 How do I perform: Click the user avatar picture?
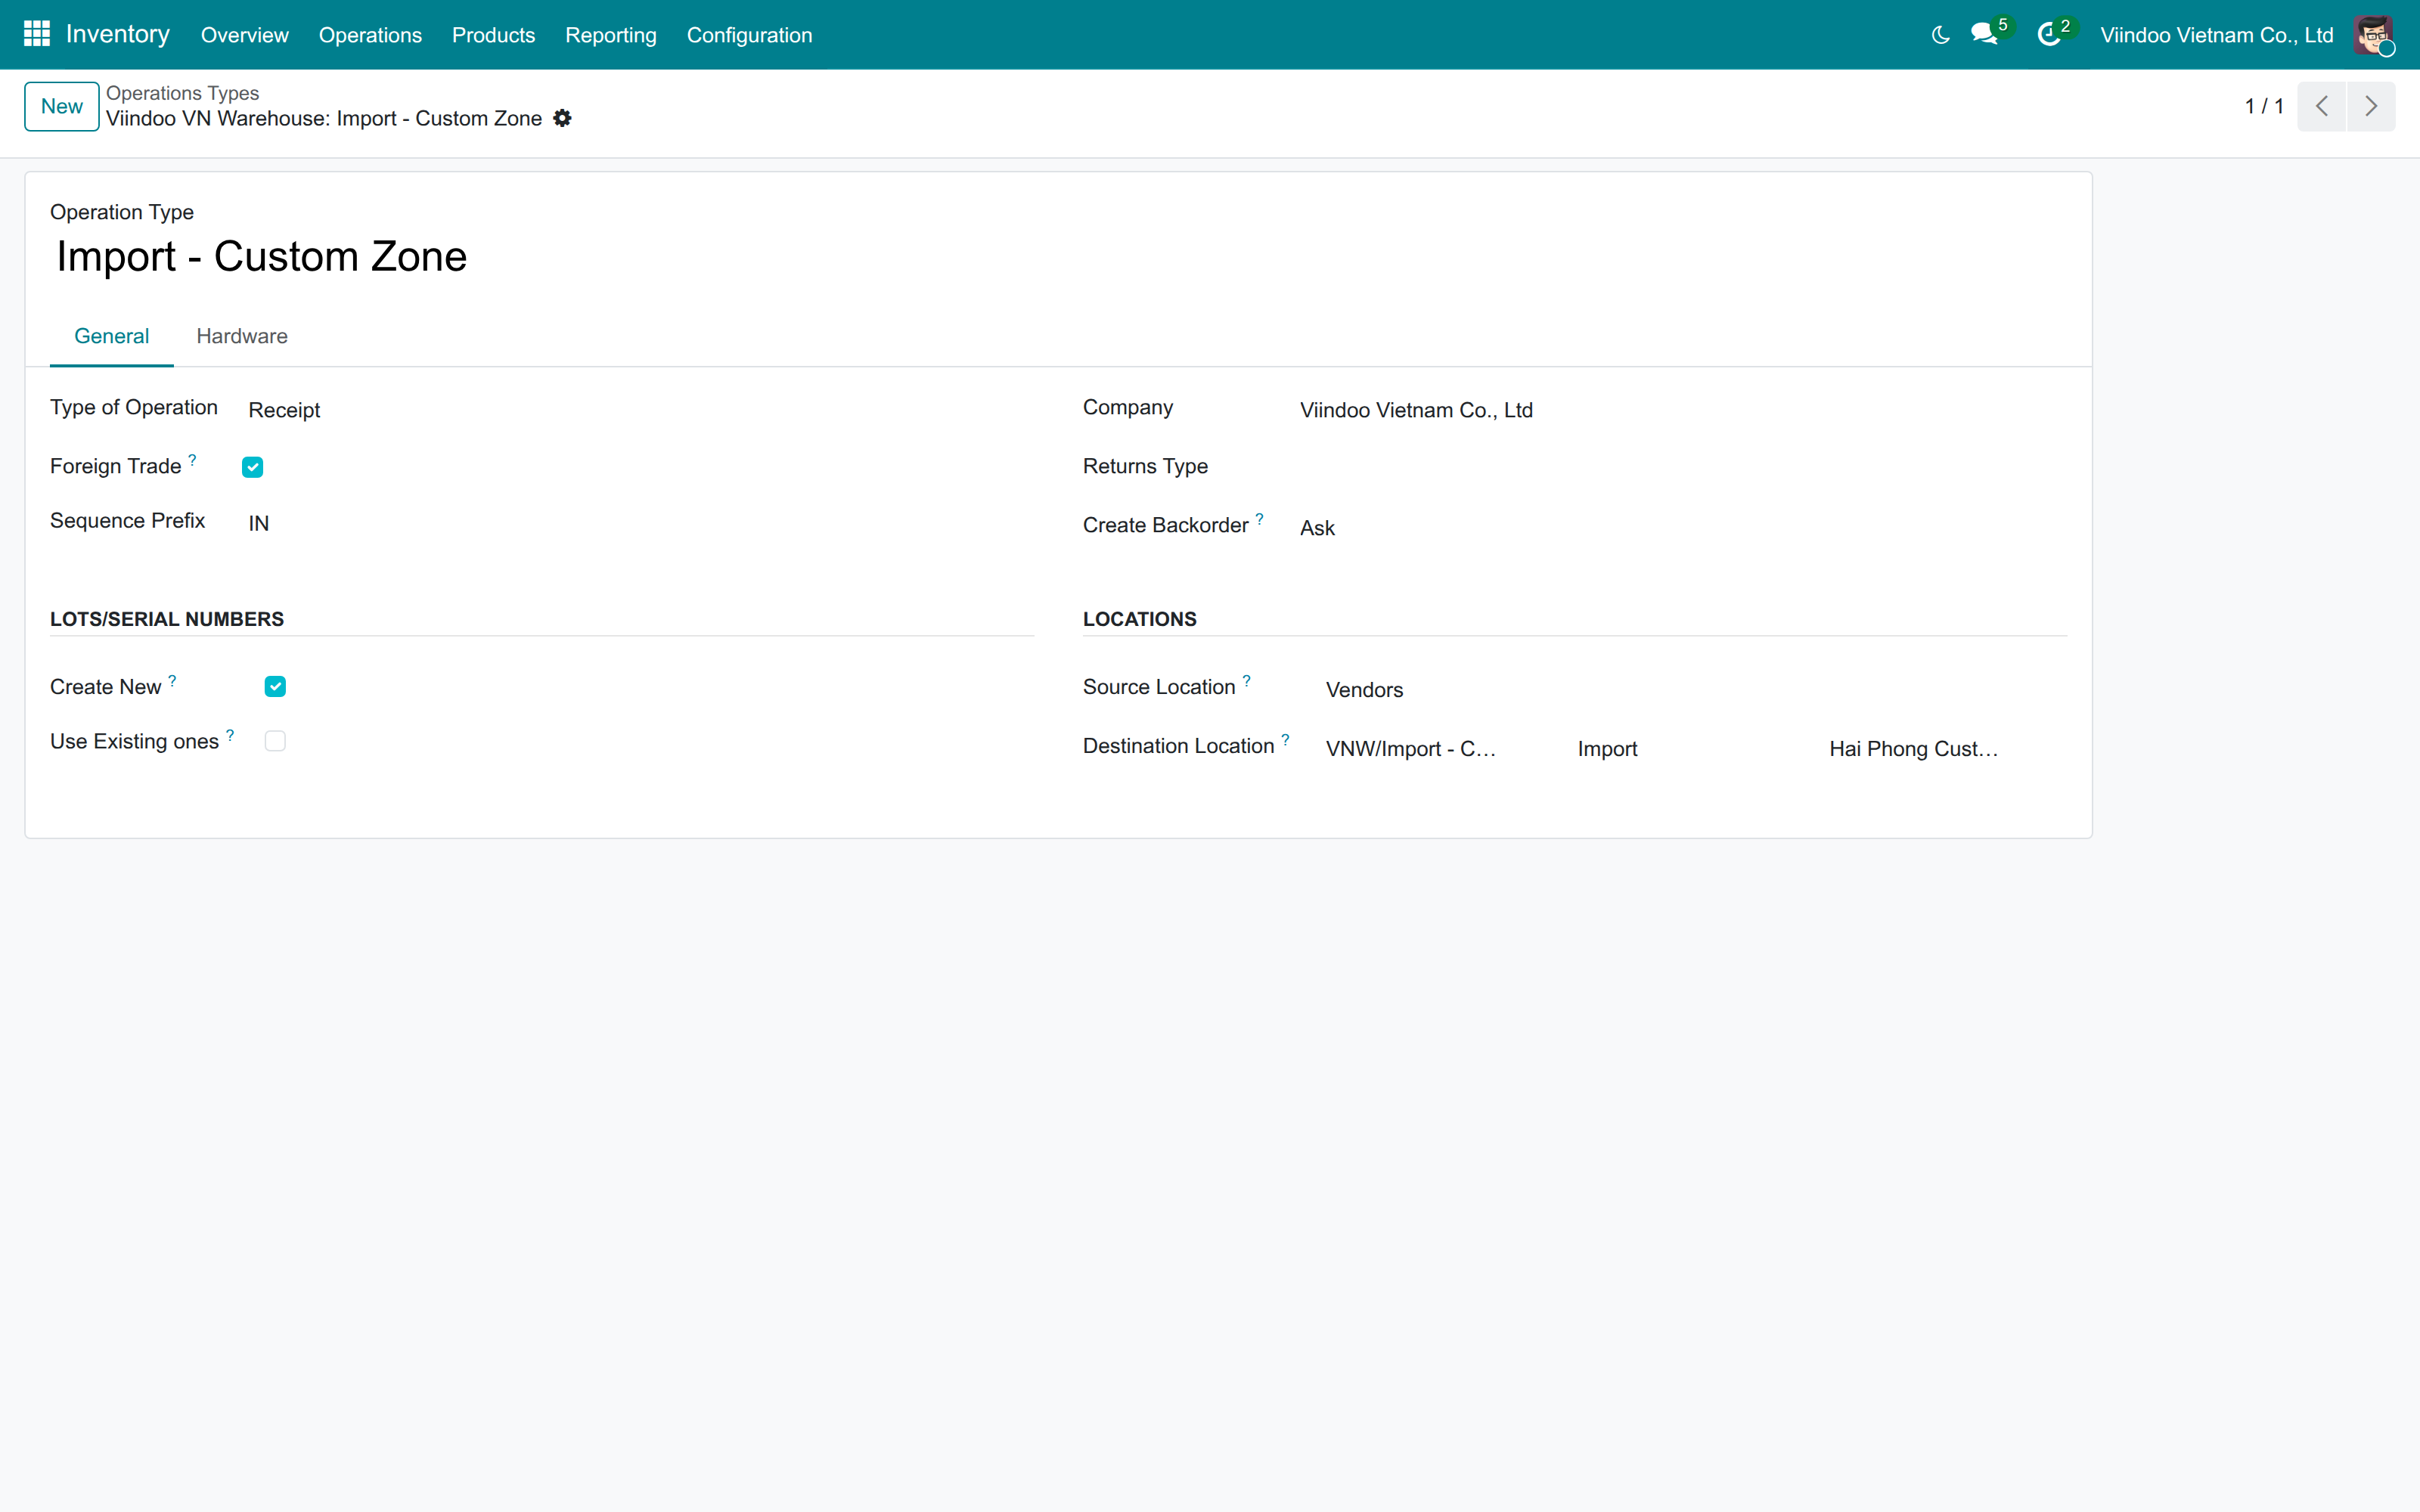[2373, 35]
